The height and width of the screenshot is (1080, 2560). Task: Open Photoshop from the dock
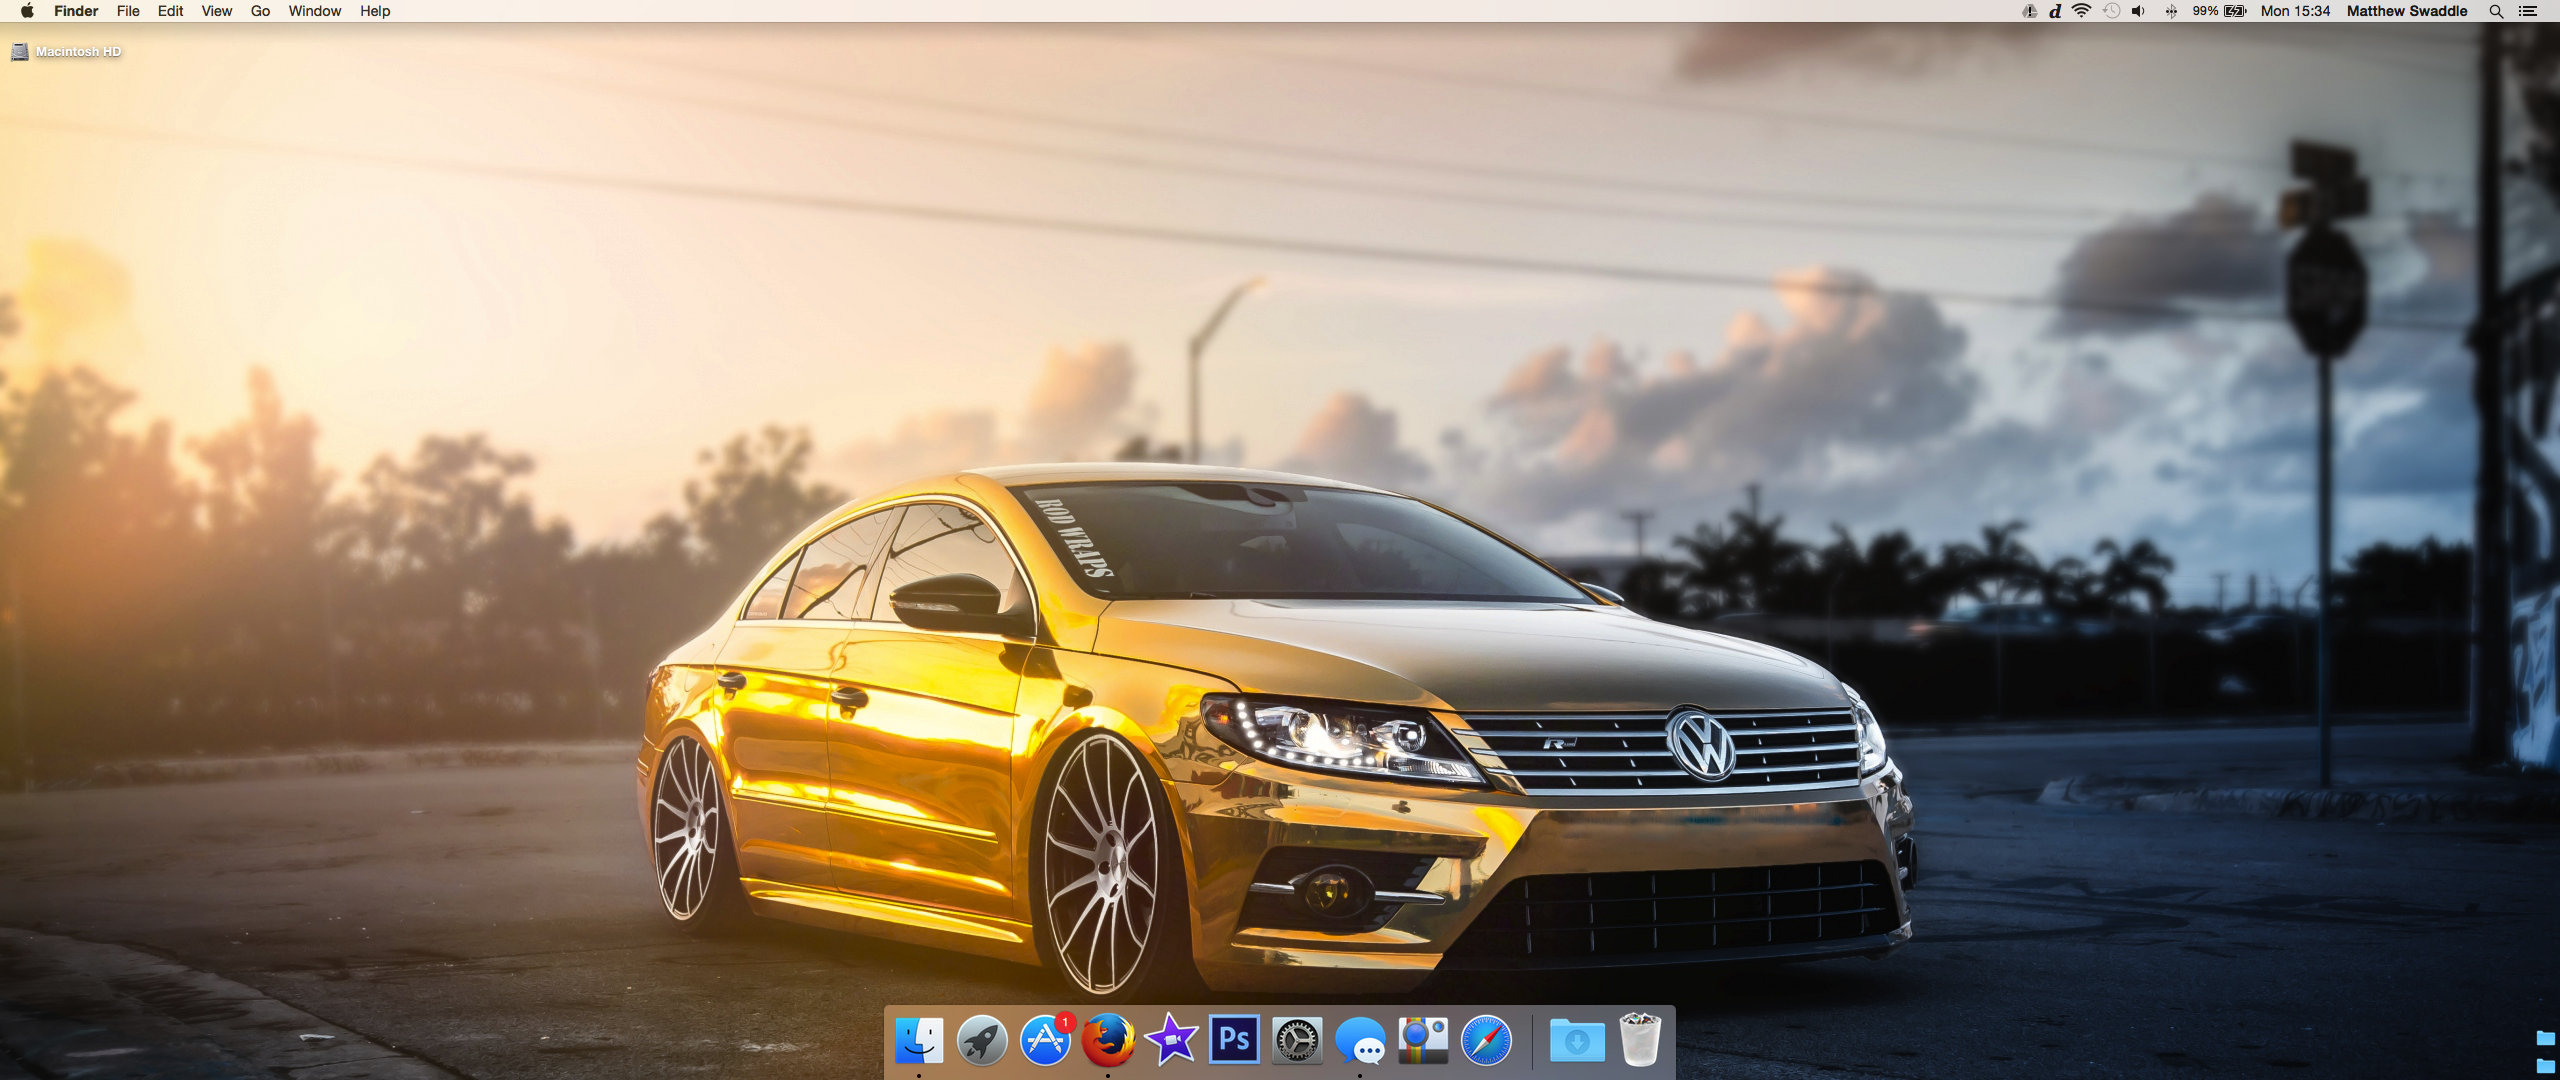coord(1234,1040)
